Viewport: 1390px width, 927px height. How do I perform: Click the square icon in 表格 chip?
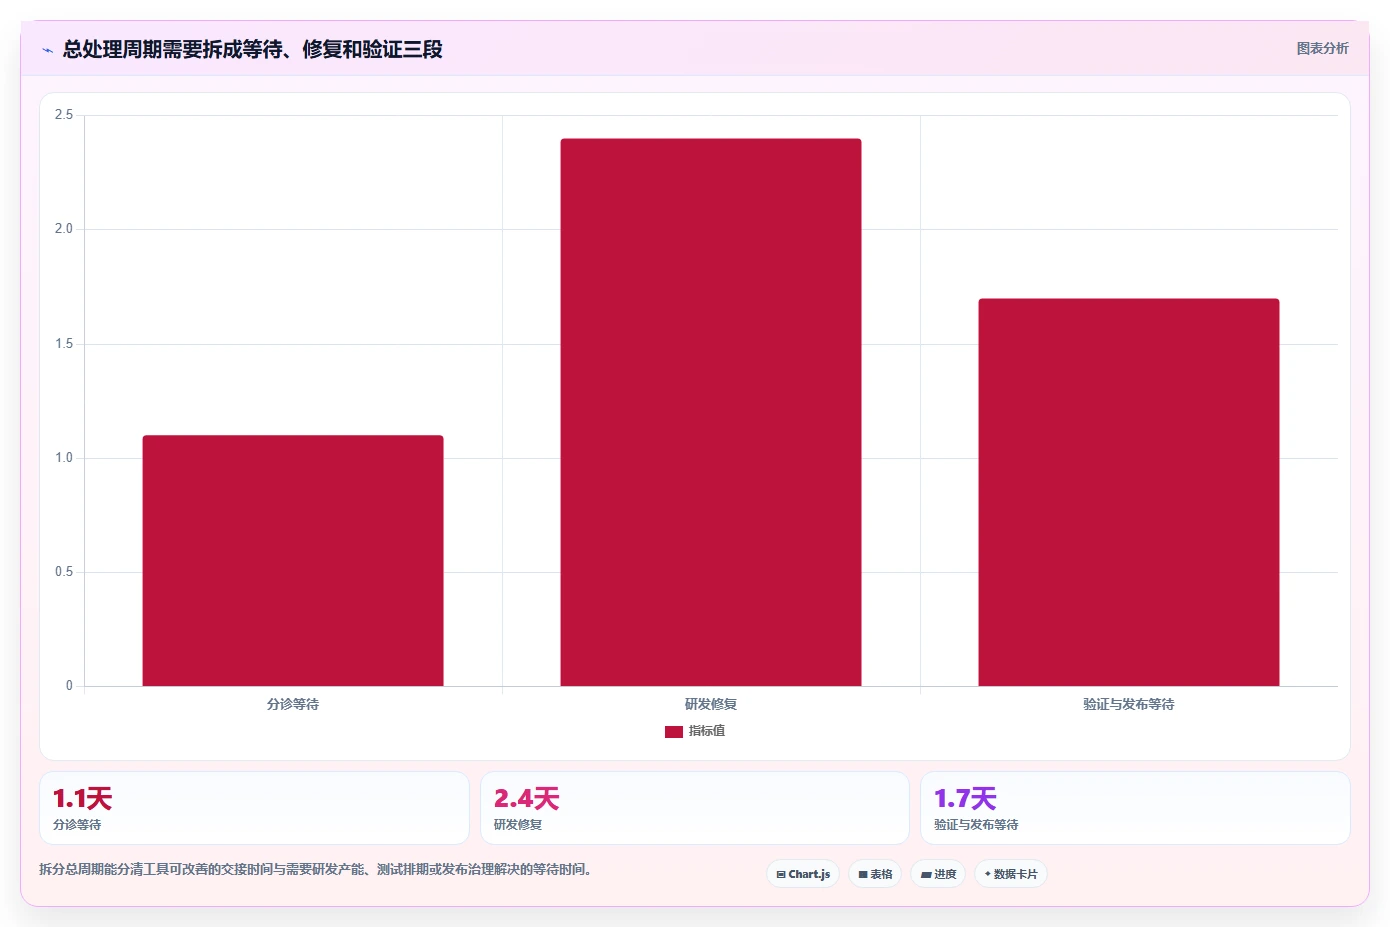(x=863, y=875)
